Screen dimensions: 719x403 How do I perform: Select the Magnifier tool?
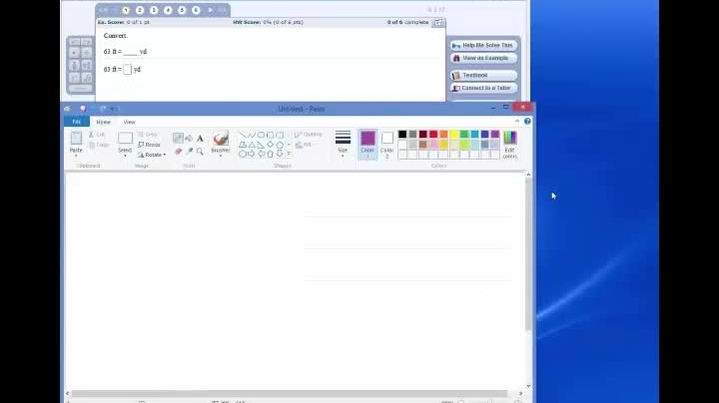coord(200,151)
